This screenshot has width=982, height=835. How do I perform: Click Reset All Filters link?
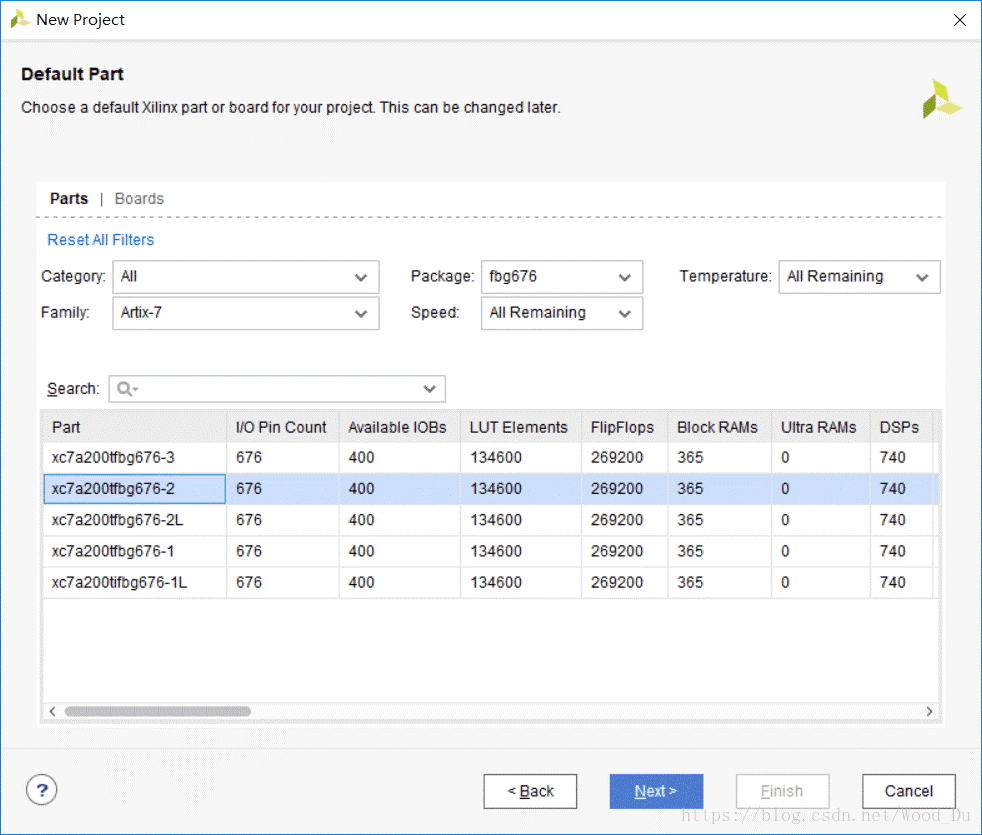[x=101, y=240]
